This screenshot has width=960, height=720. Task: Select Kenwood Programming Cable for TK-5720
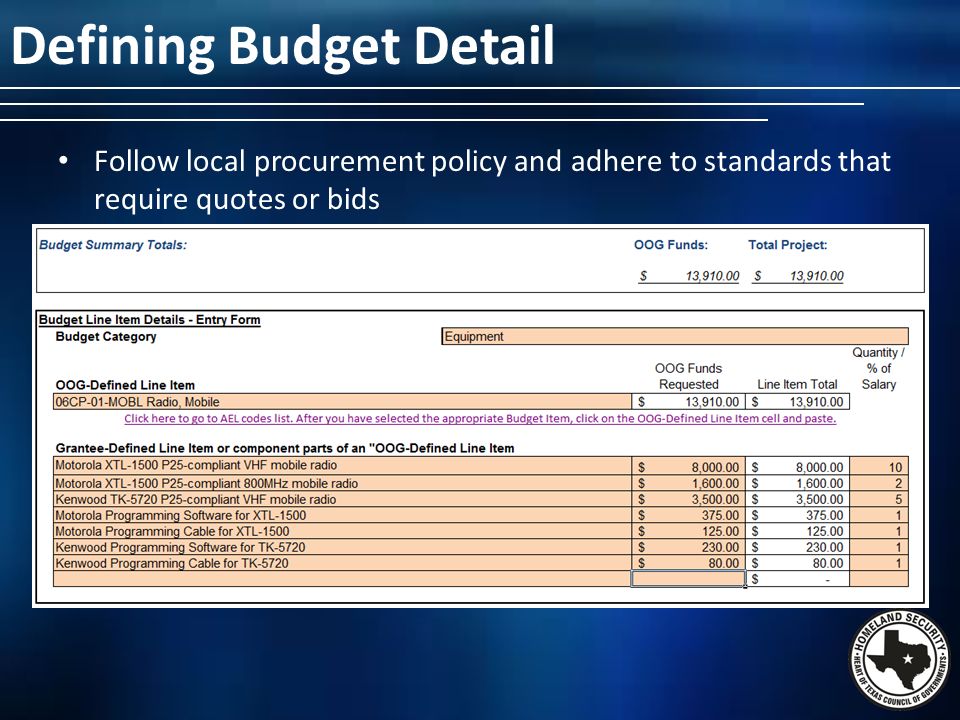click(x=342, y=563)
